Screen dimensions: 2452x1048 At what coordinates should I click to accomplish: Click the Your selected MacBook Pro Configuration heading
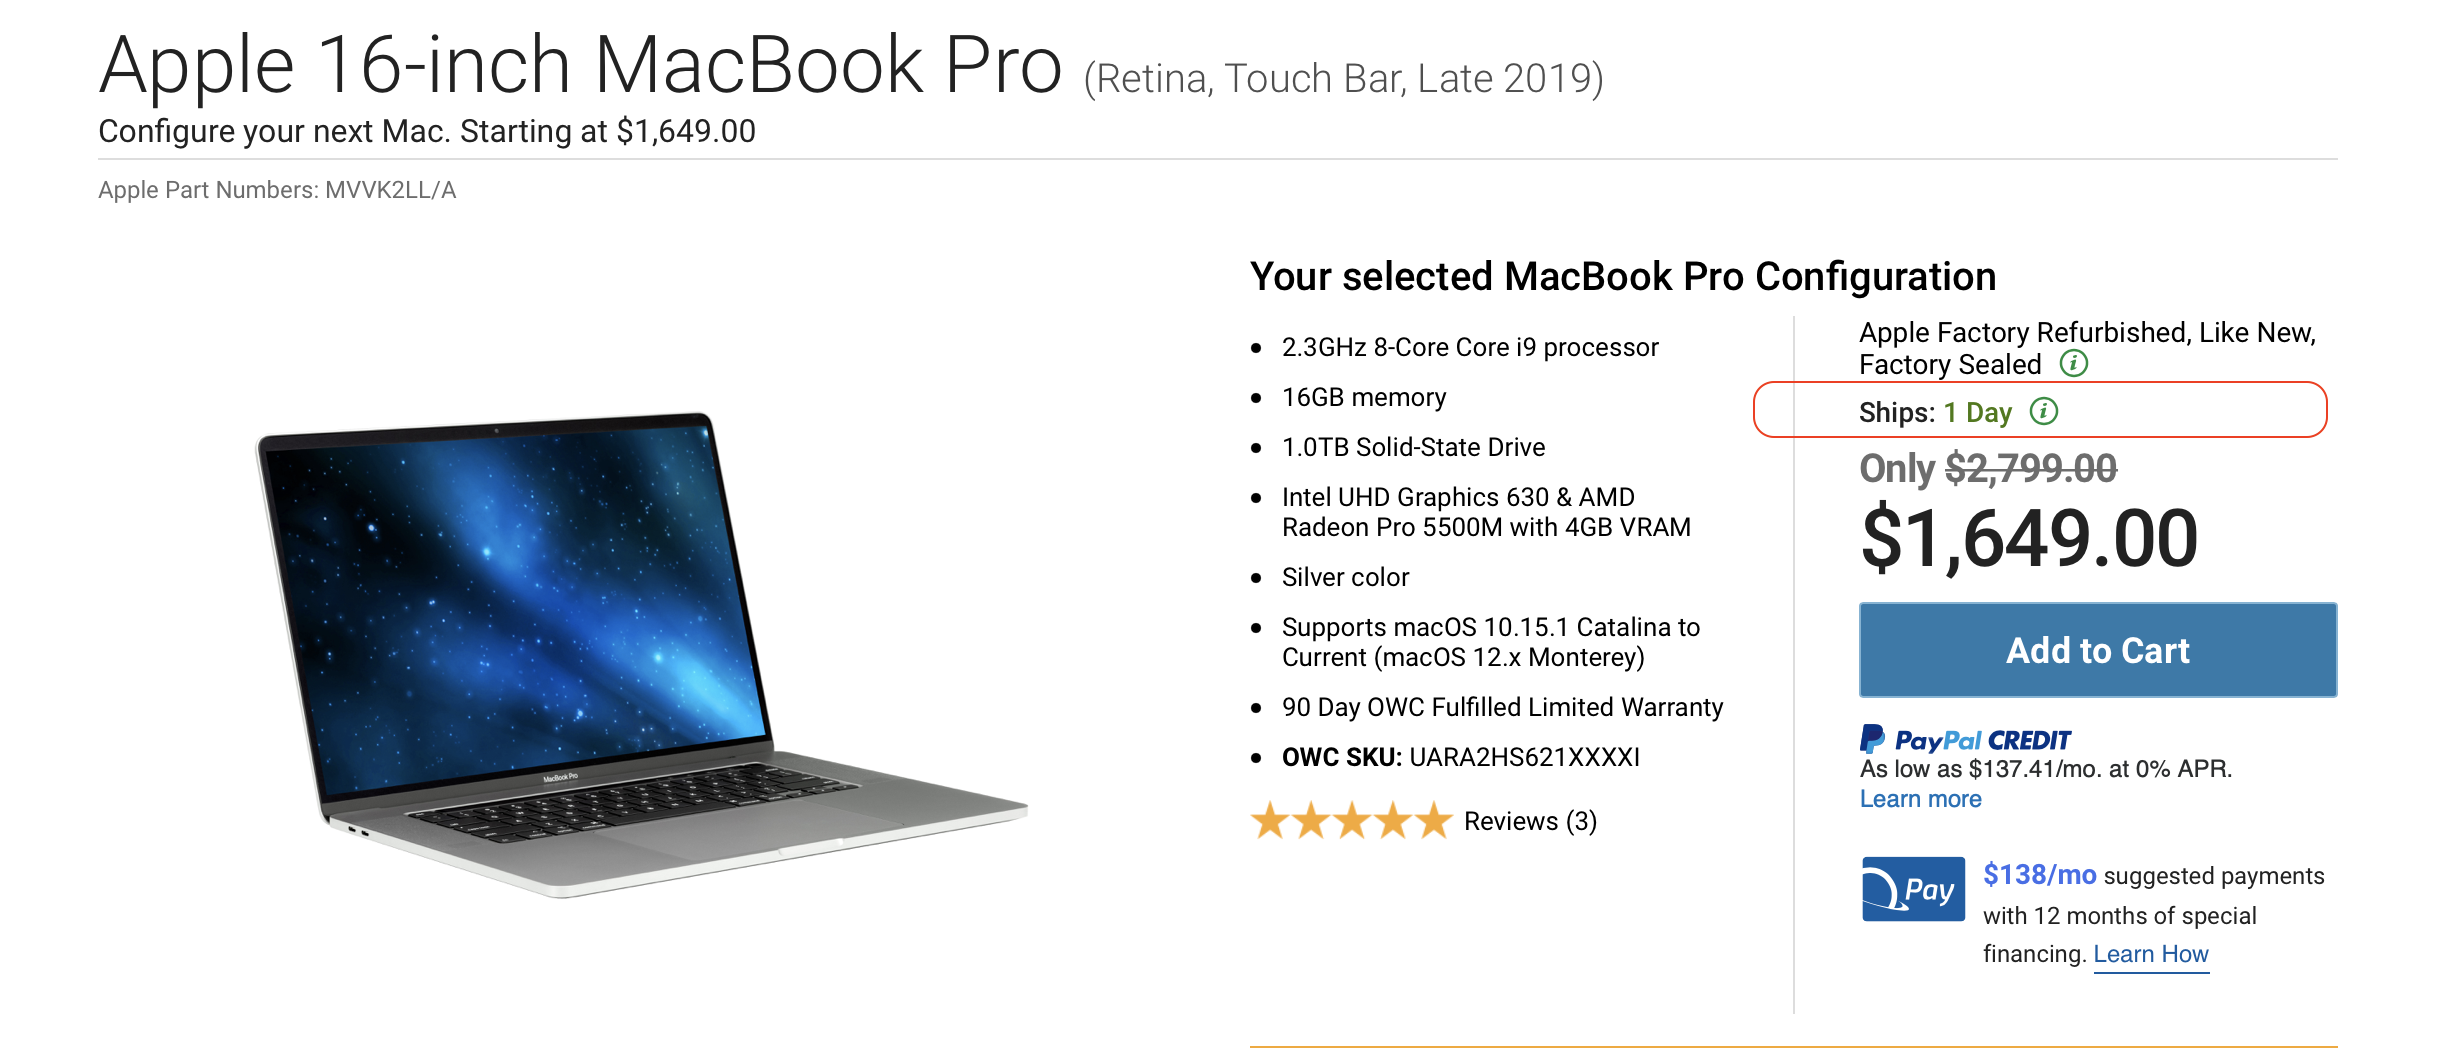pyautogui.click(x=1623, y=276)
